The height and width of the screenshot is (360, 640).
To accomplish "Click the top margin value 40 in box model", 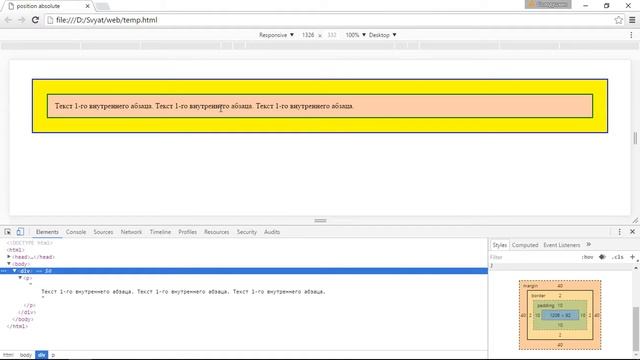I will coord(560,286).
